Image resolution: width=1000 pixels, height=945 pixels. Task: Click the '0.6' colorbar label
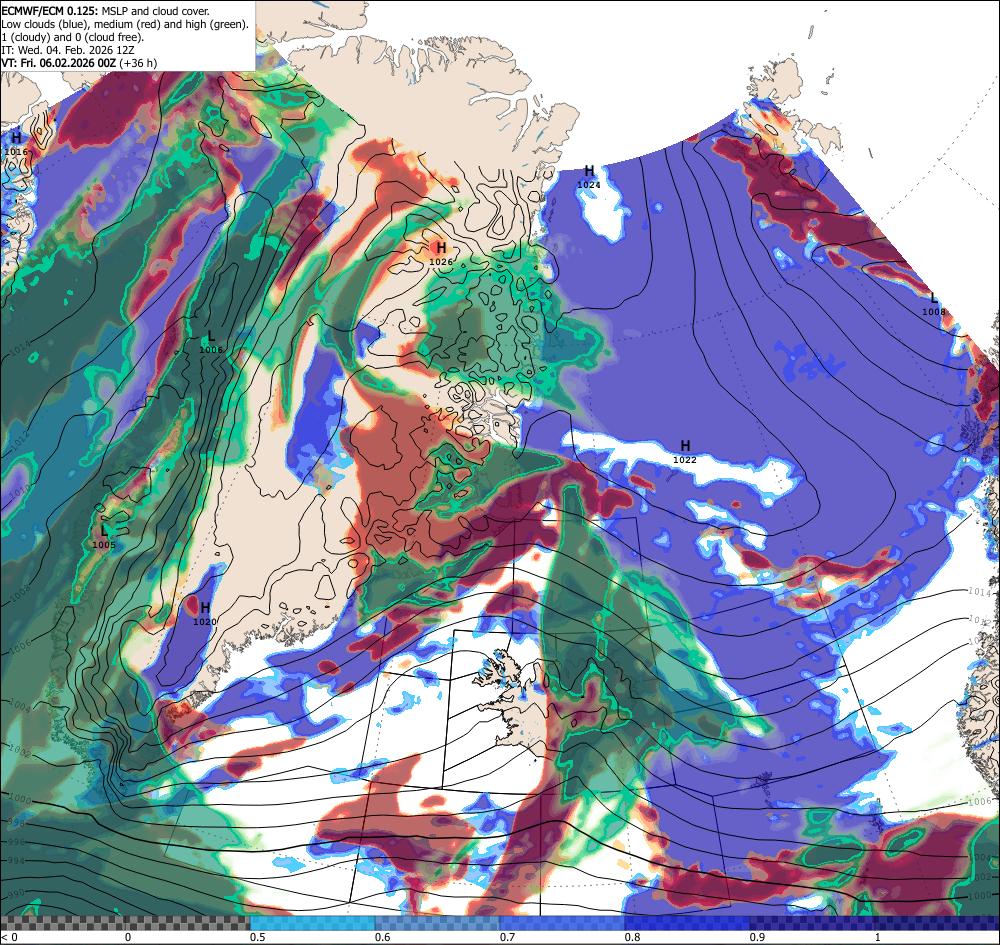tap(383, 937)
